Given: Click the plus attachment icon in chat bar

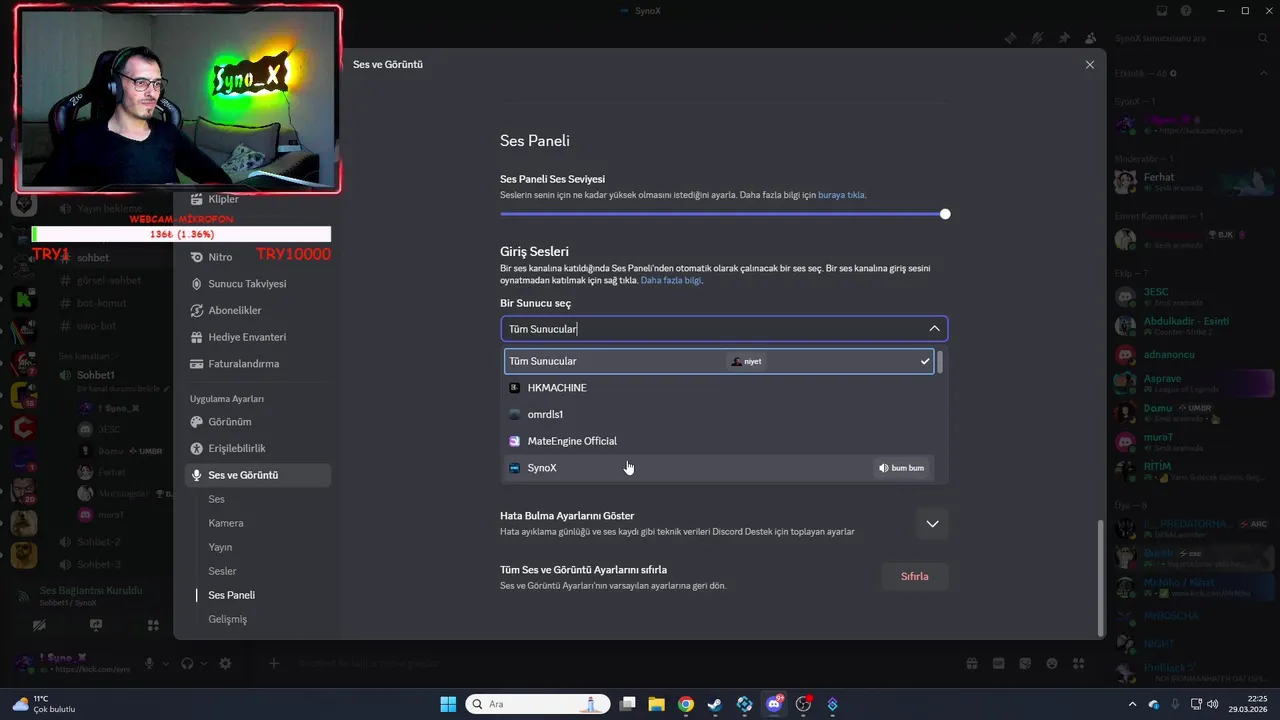Looking at the screenshot, I should coord(274,663).
